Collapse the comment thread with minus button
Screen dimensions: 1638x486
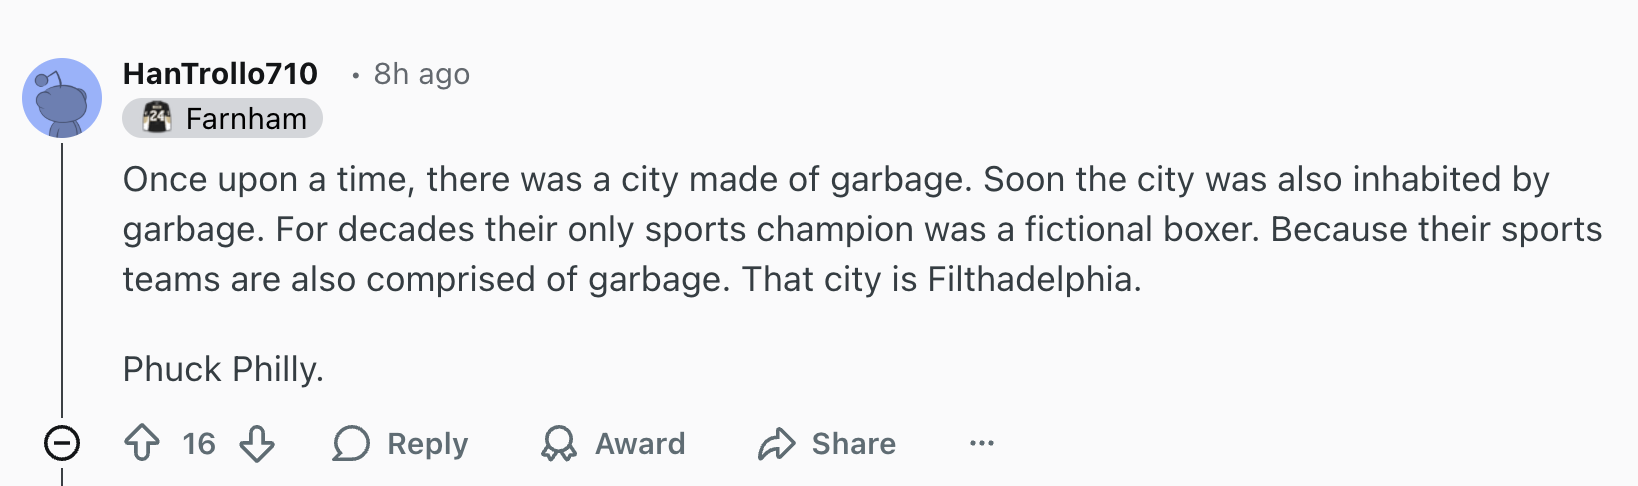coord(62,443)
